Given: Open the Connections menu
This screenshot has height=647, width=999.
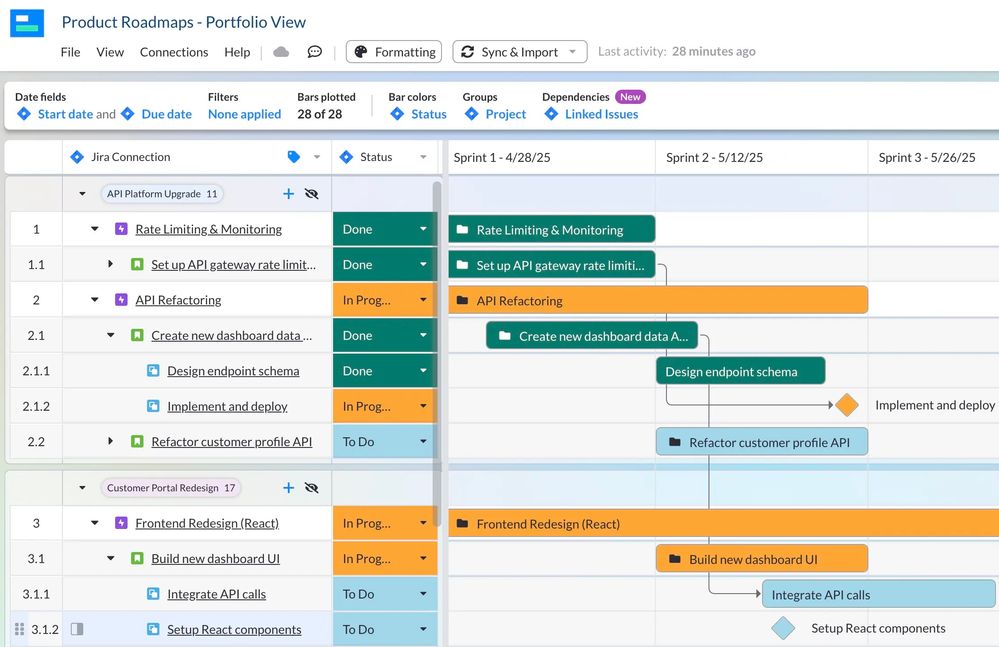Looking at the screenshot, I should pyautogui.click(x=173, y=51).
